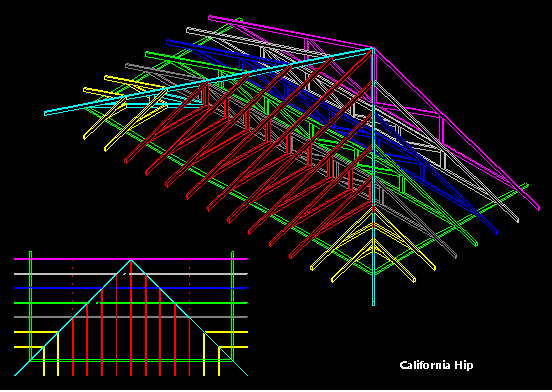Select the magenta horizontal line in plan view

131,259
